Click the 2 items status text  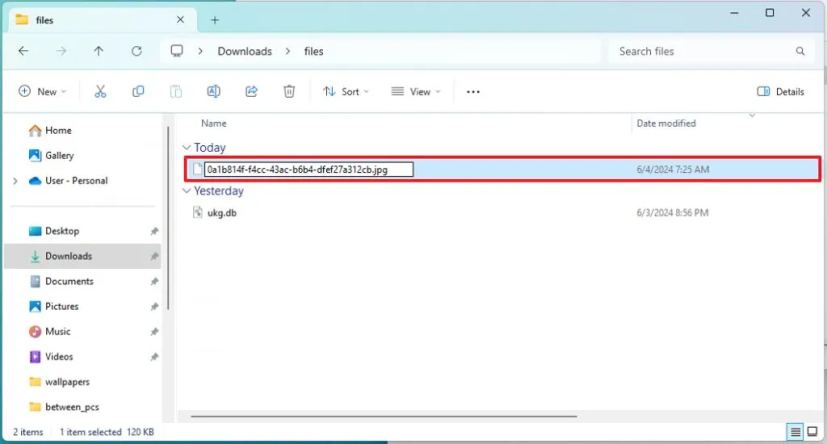pyautogui.click(x=28, y=432)
